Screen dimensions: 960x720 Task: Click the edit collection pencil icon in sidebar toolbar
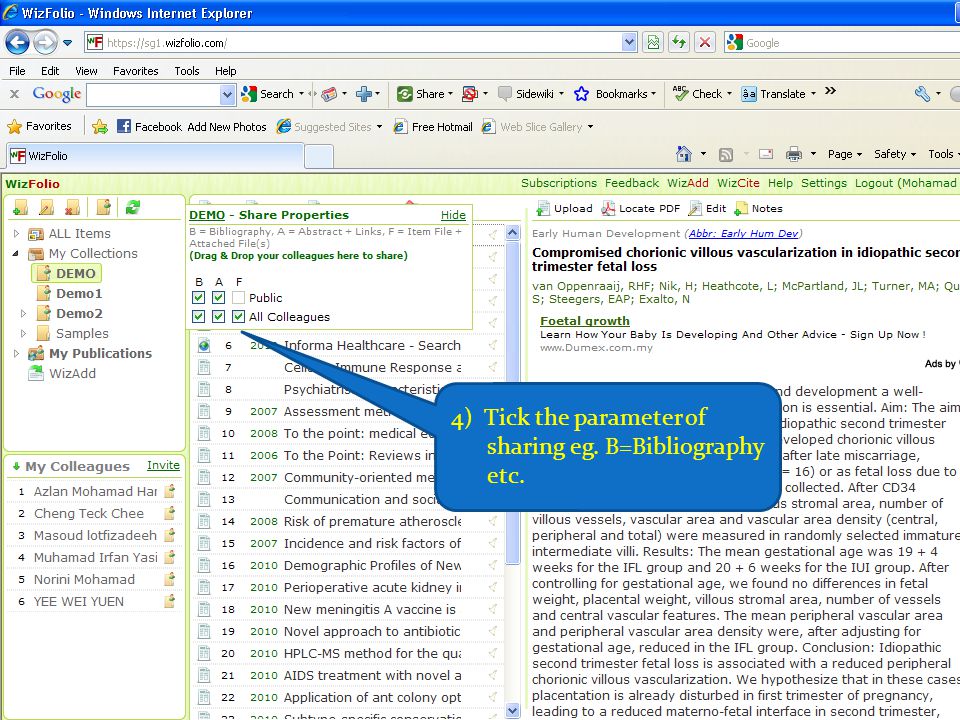[x=47, y=208]
